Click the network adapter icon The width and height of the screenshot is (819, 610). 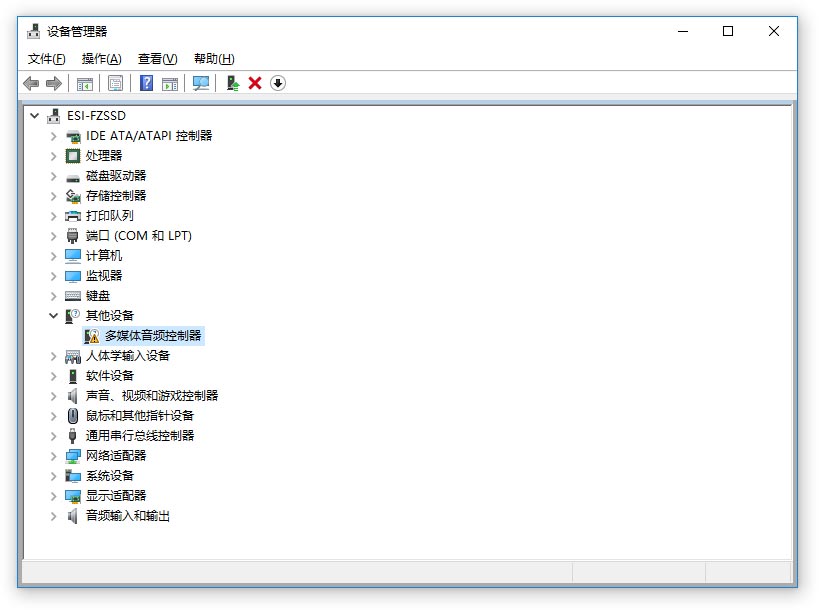(x=73, y=456)
